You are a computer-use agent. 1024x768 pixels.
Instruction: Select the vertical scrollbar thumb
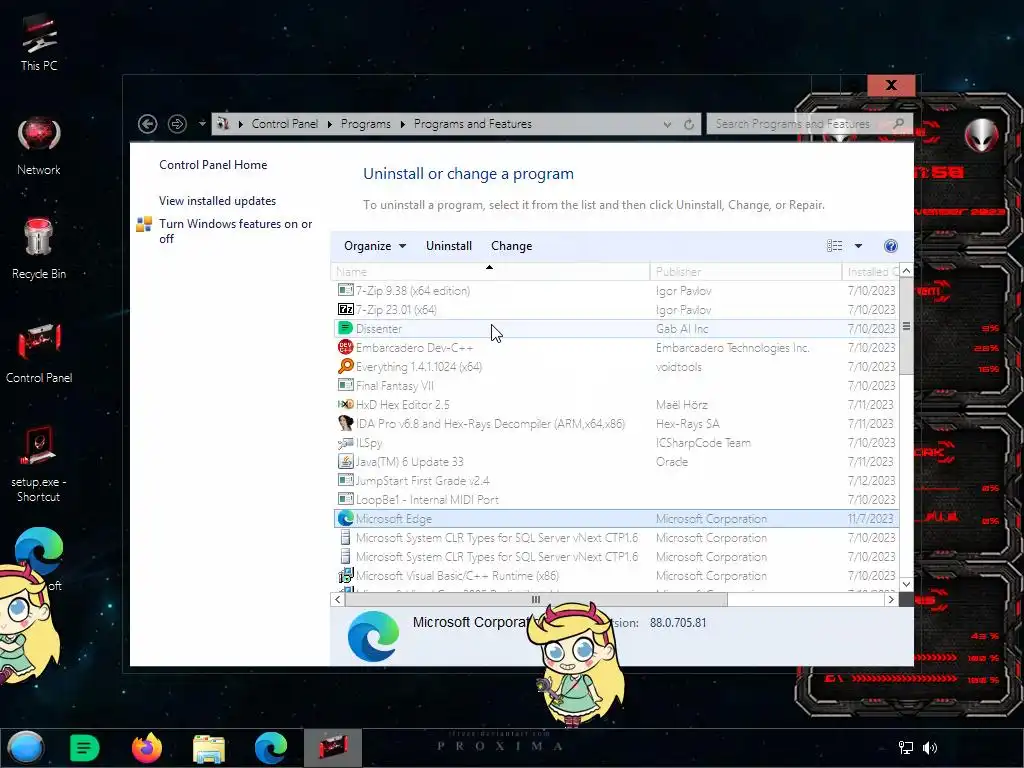coord(906,327)
